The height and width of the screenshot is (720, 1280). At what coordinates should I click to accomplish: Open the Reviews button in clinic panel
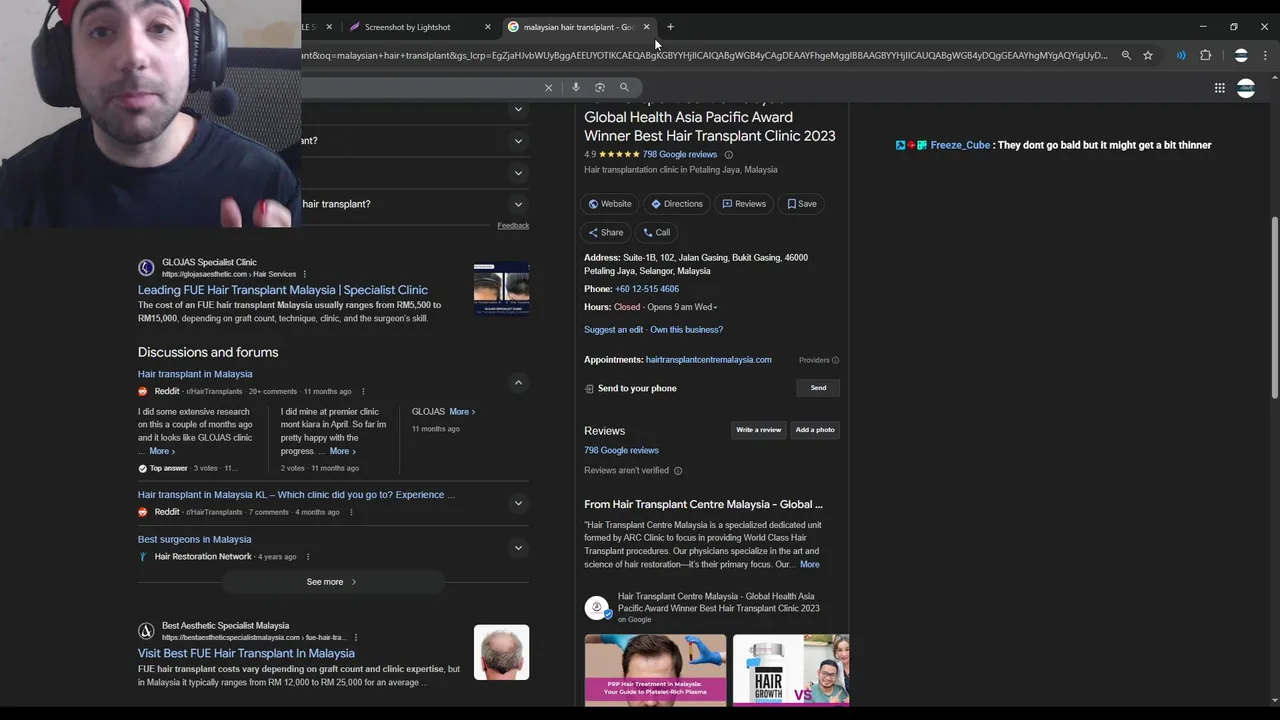click(744, 204)
